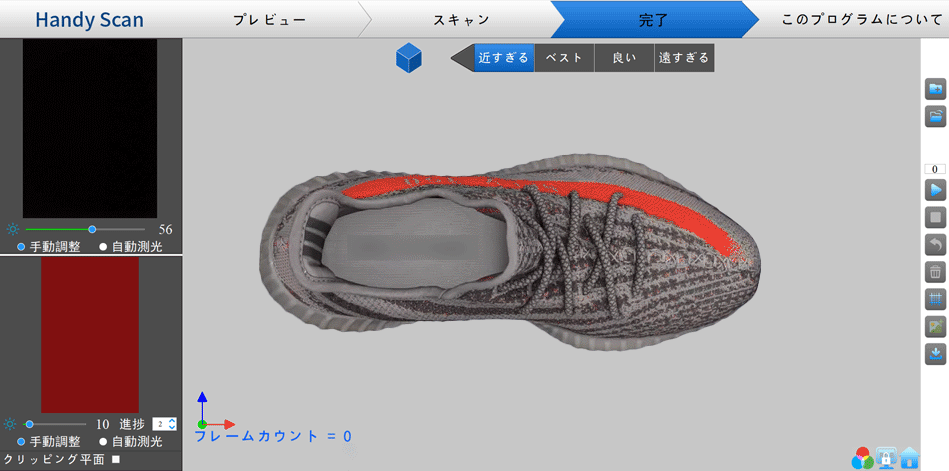The image size is (949, 471).
Task: Click the mesh grid icon
Action: 935,298
